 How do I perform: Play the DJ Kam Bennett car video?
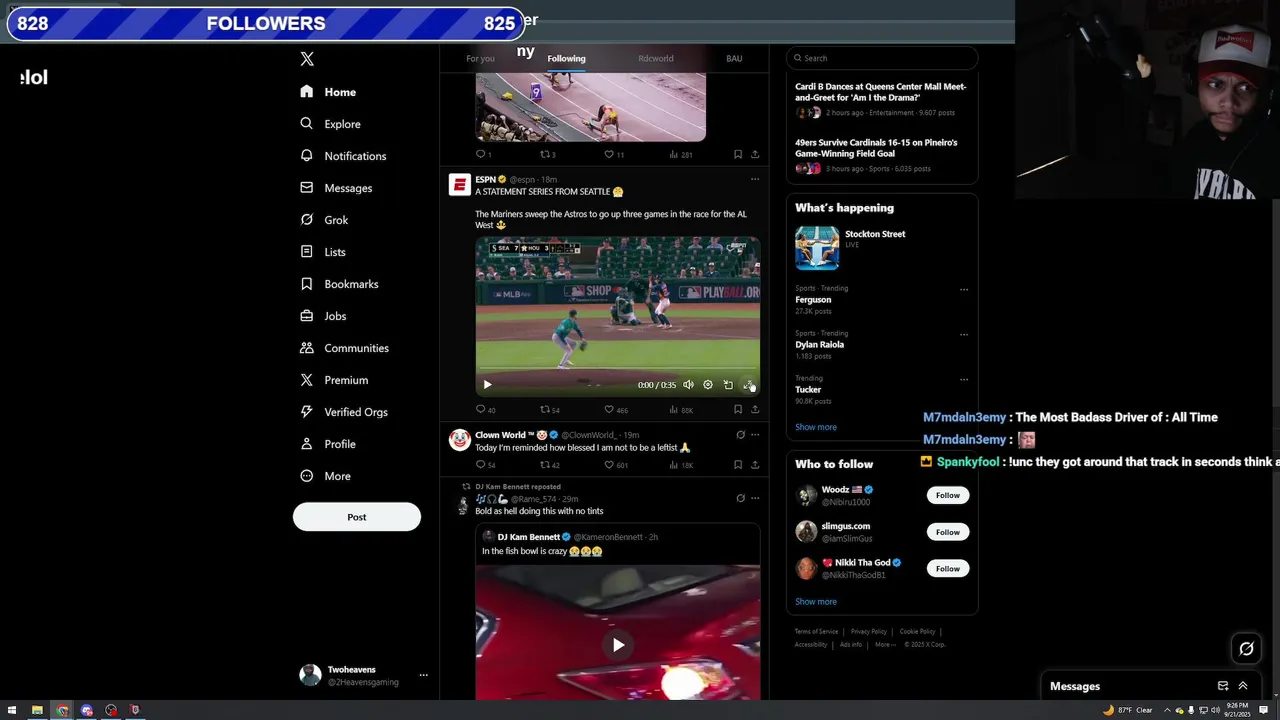(618, 645)
